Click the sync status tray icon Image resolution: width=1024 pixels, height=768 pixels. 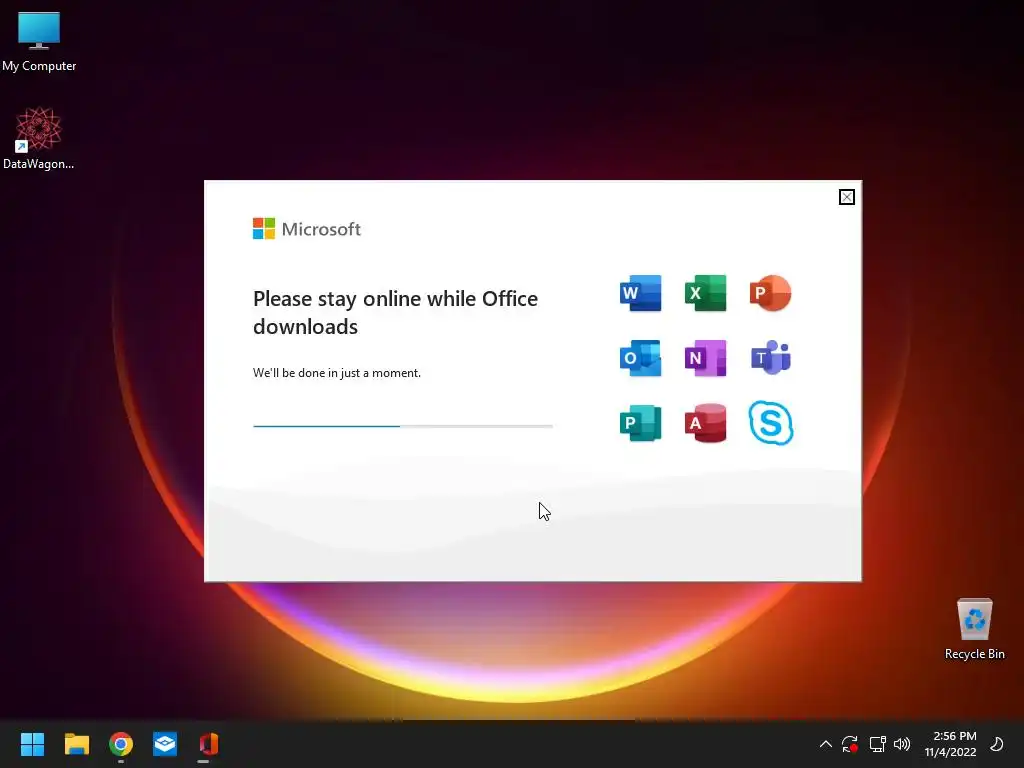[850, 744]
